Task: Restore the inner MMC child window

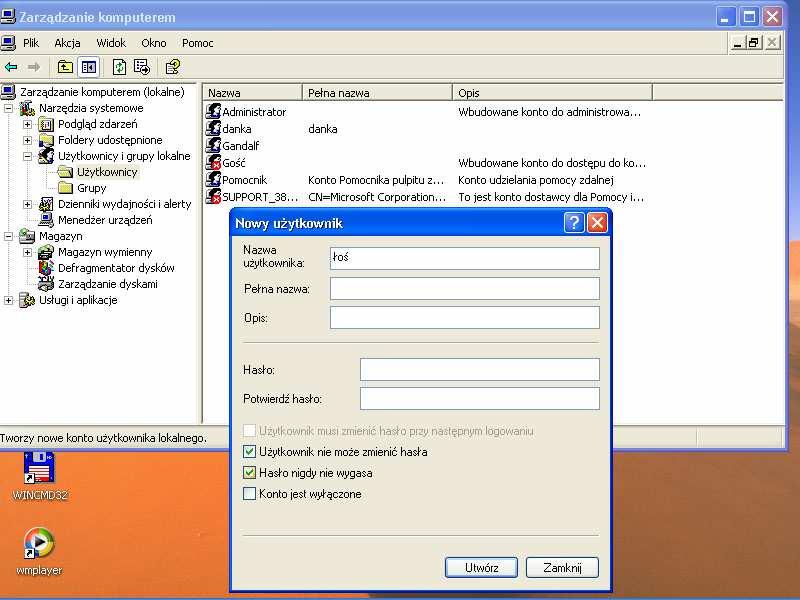Action: click(754, 43)
